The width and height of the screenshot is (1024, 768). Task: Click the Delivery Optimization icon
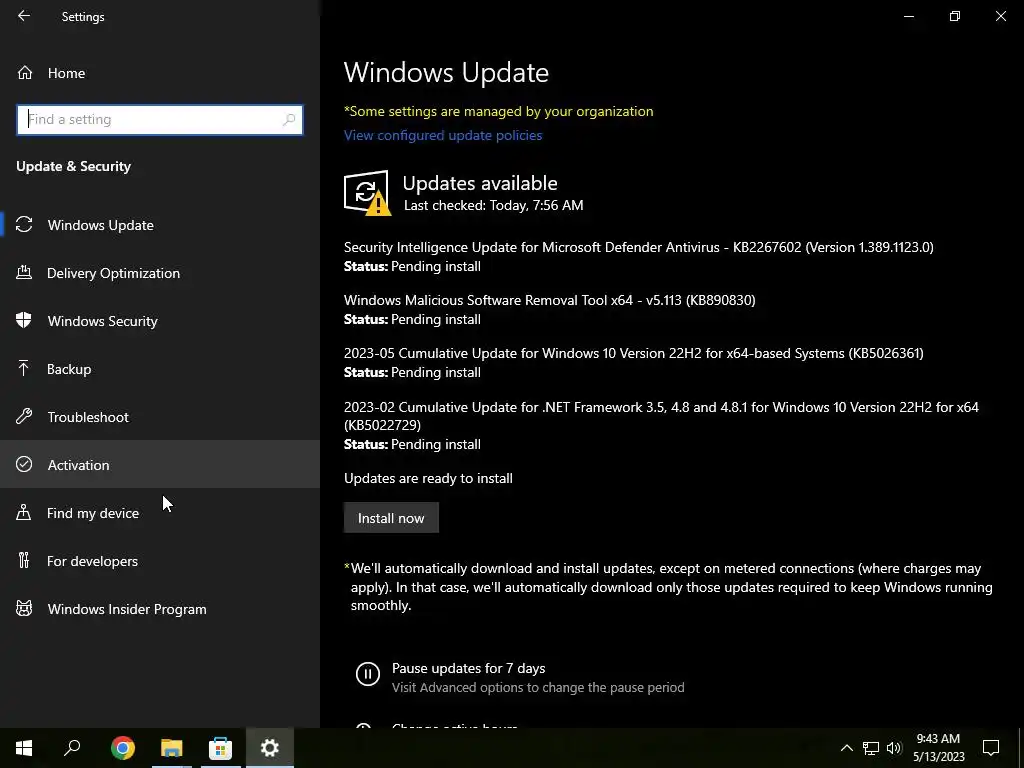click(x=24, y=272)
